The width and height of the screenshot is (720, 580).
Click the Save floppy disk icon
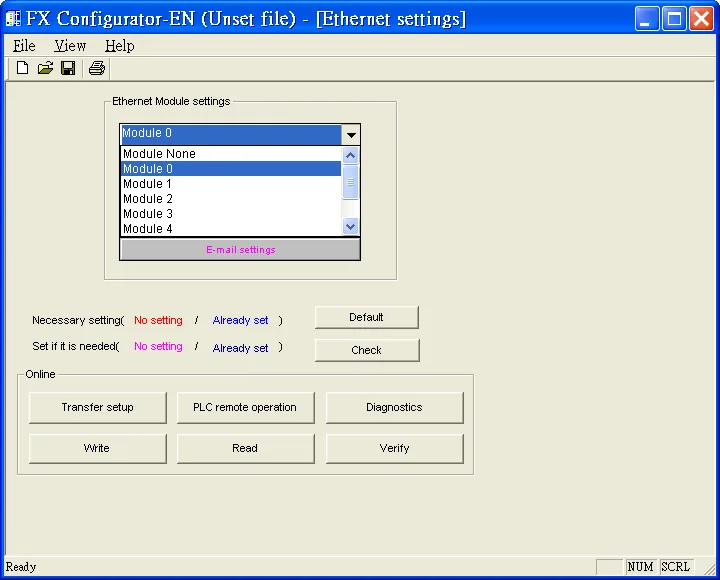click(x=68, y=68)
